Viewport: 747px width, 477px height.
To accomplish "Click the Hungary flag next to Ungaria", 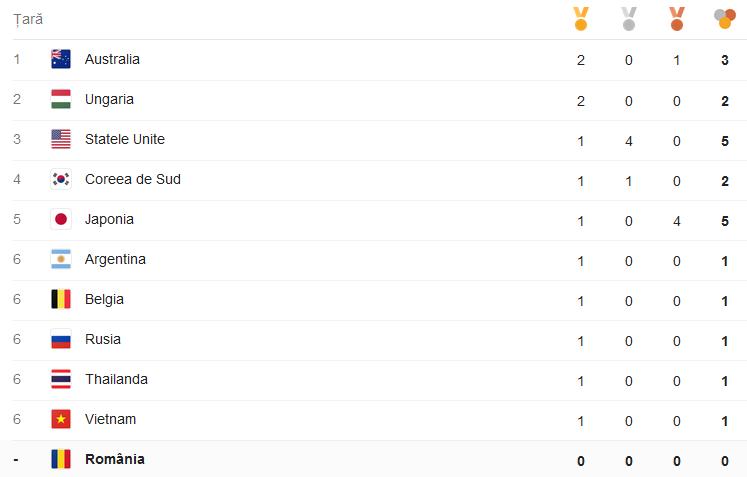I will tap(61, 99).
